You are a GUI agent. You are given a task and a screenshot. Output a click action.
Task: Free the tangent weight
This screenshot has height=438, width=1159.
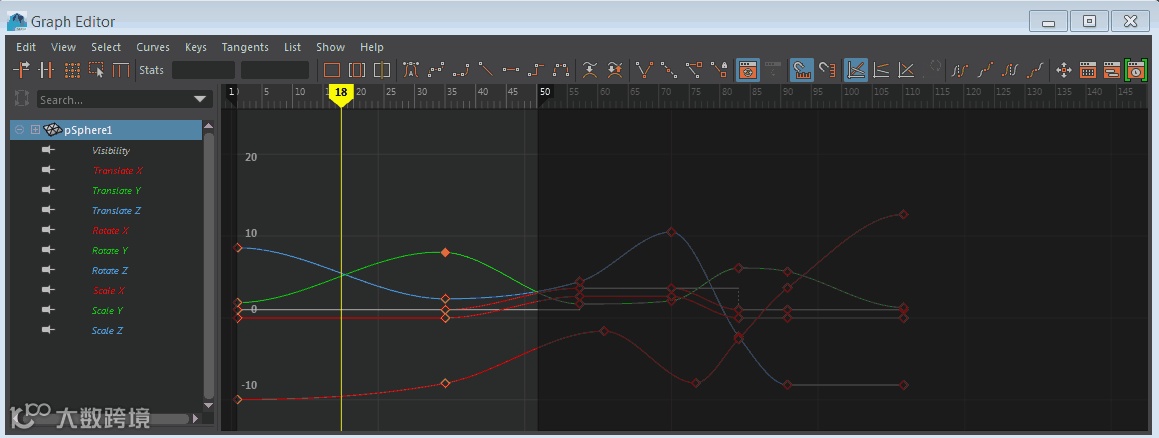coord(694,70)
